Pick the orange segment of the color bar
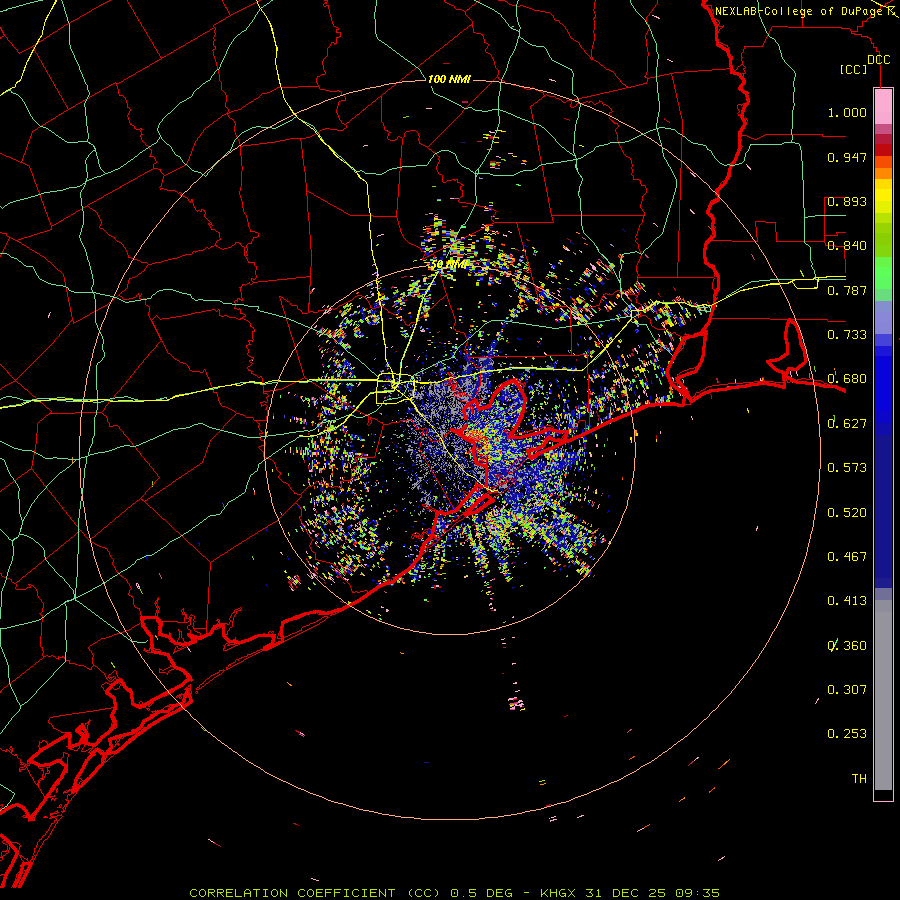Viewport: 900px width, 900px height. [883, 173]
